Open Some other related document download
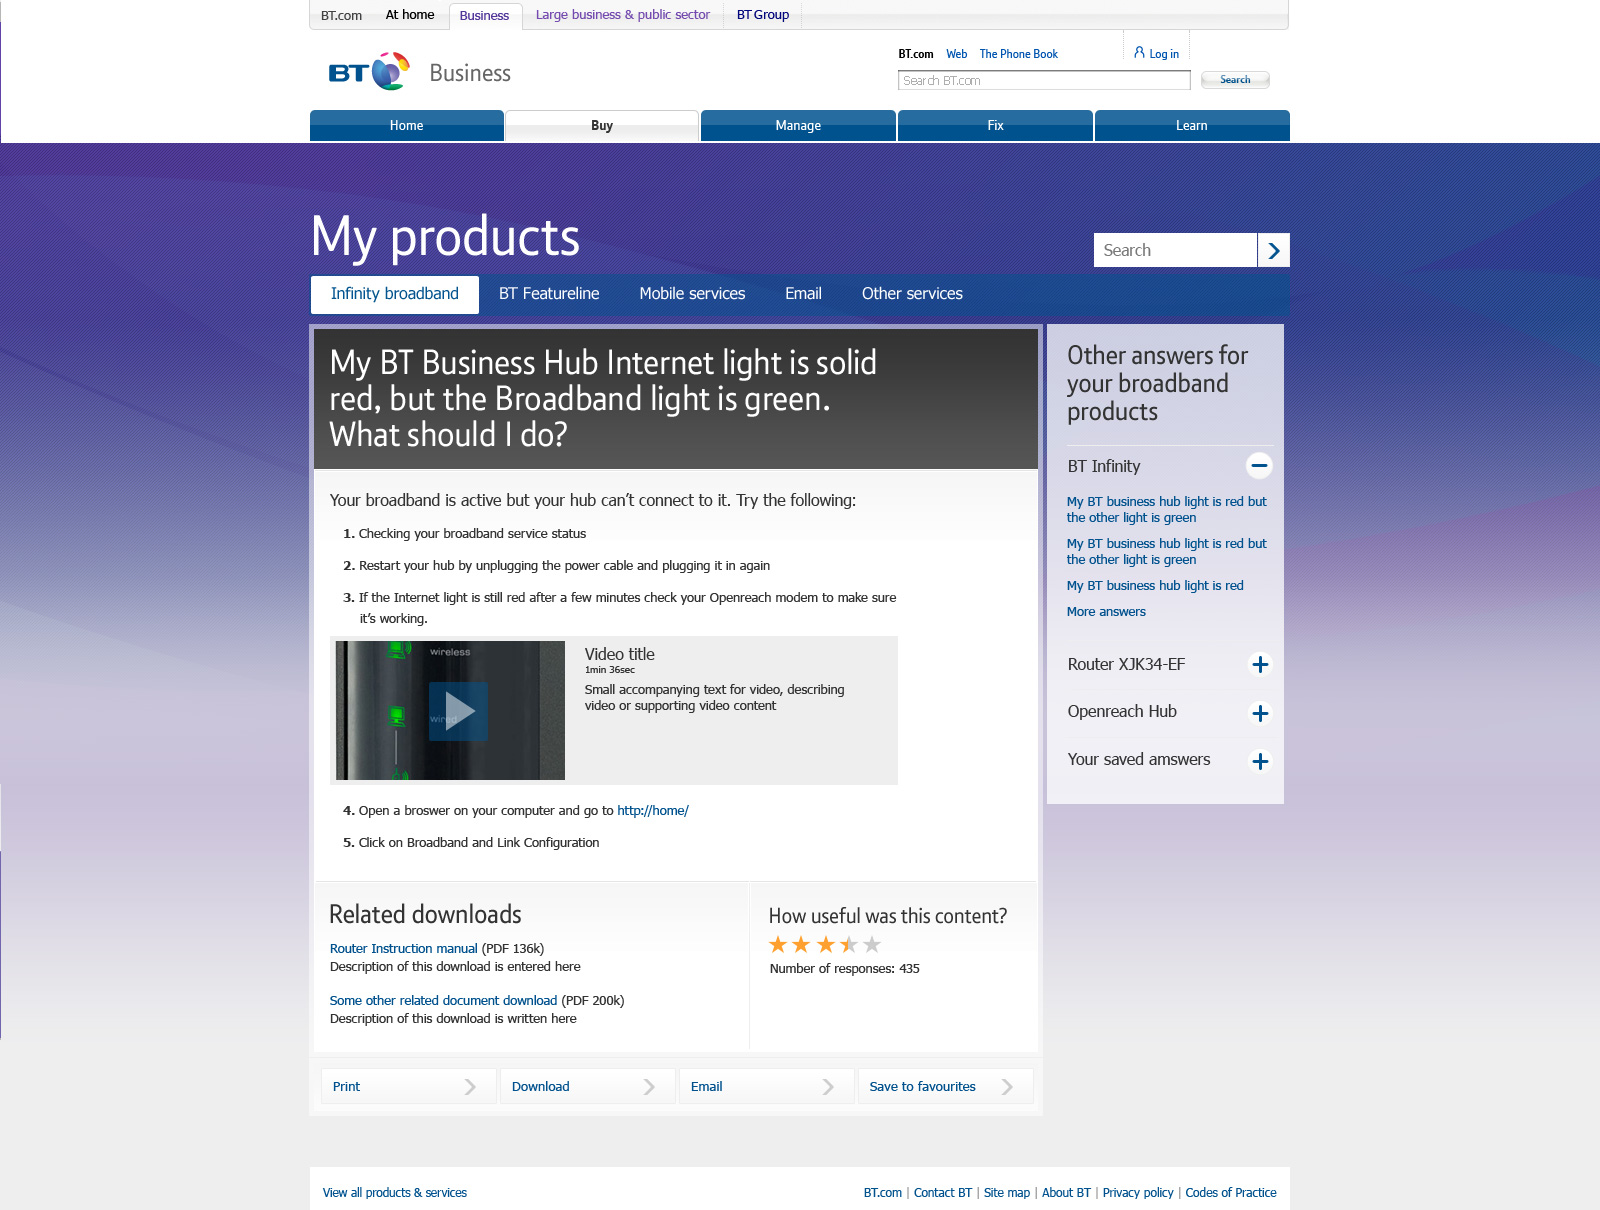 click(x=443, y=1001)
